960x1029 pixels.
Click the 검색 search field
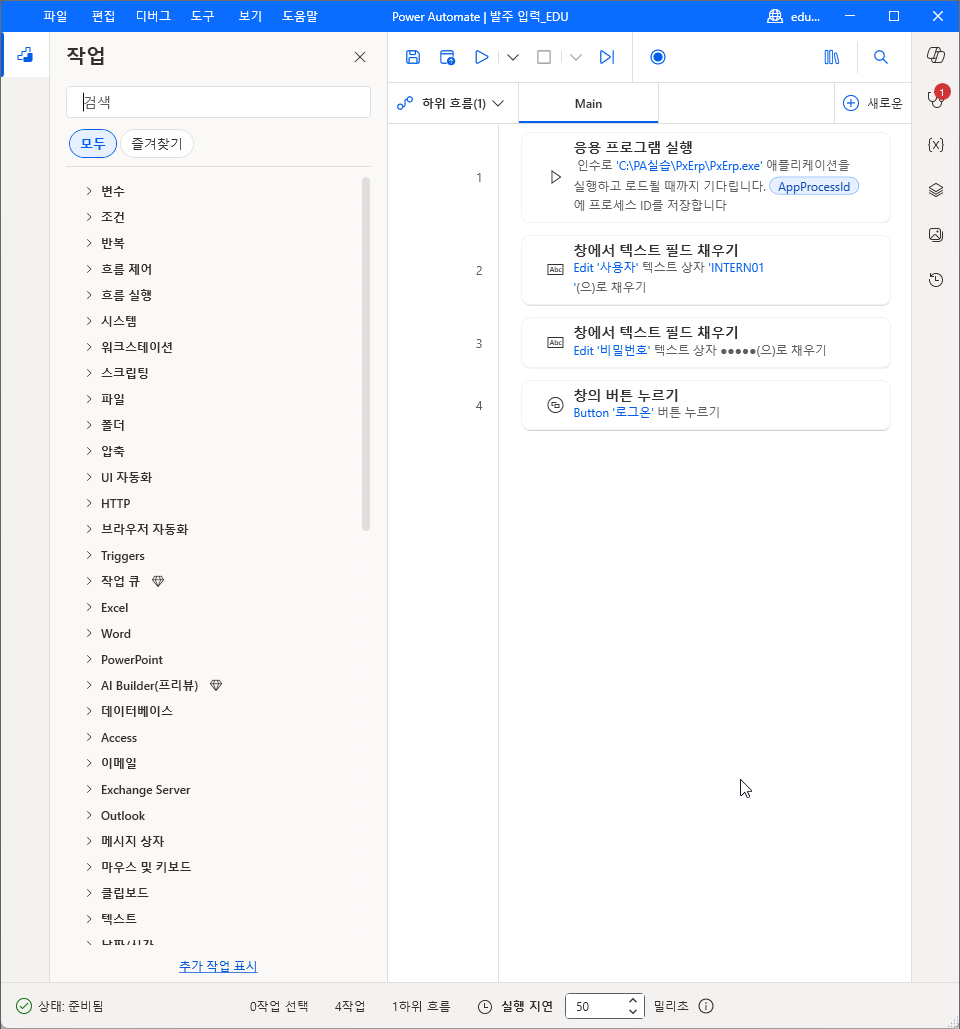(219, 102)
